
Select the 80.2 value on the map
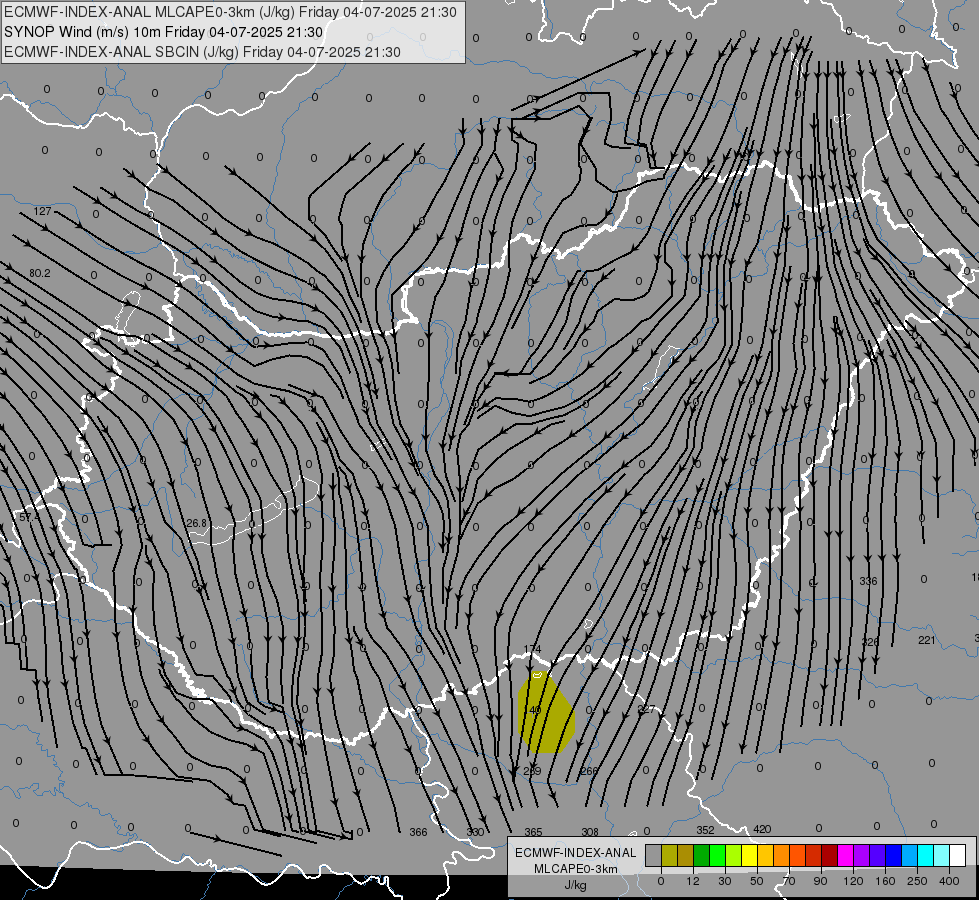[x=39, y=273]
